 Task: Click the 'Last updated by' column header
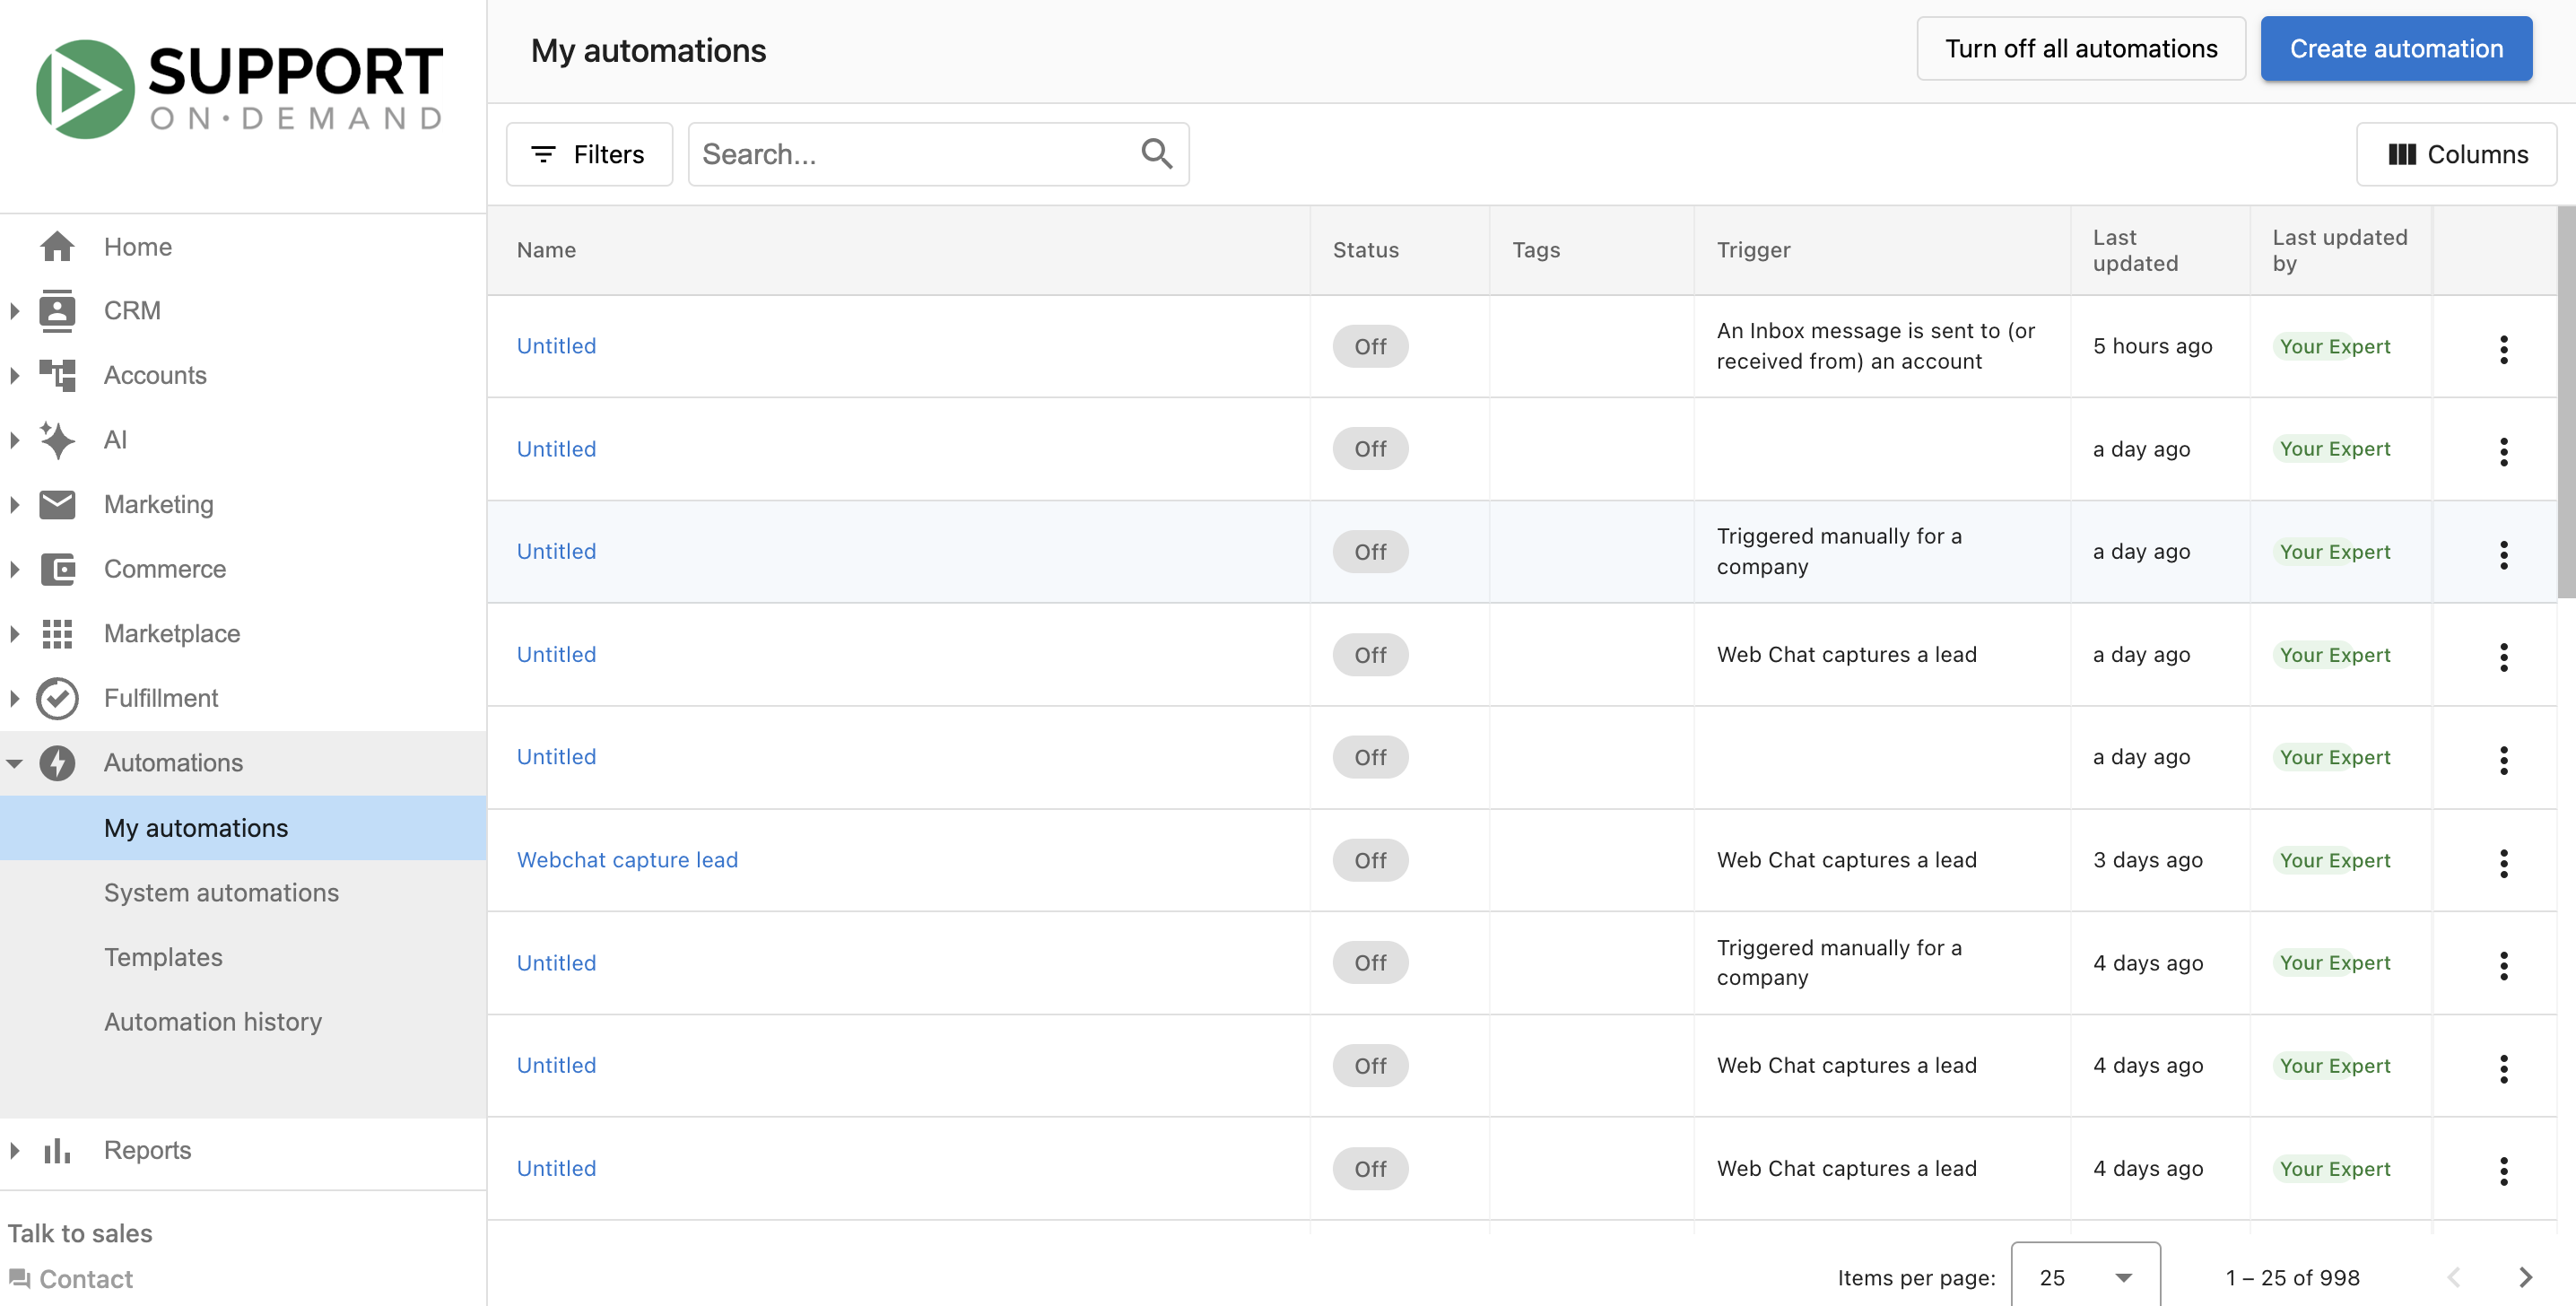click(x=2339, y=250)
